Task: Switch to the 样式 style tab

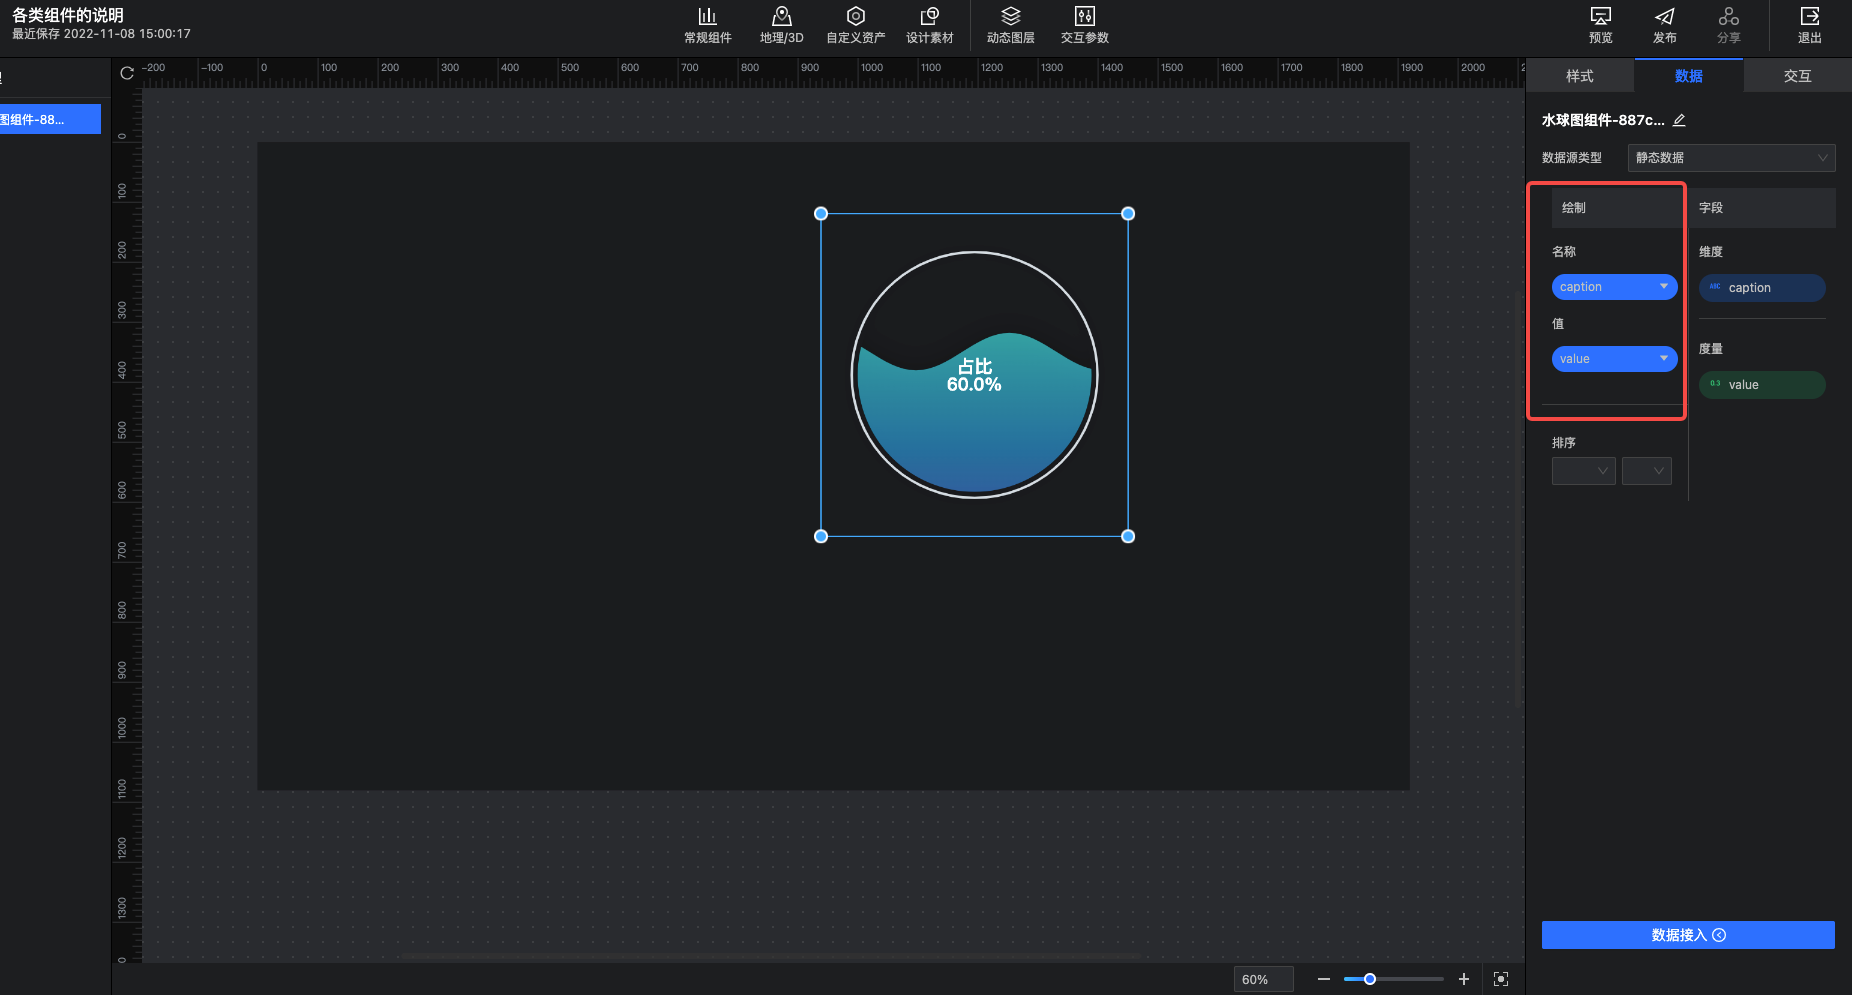Action: coord(1580,76)
